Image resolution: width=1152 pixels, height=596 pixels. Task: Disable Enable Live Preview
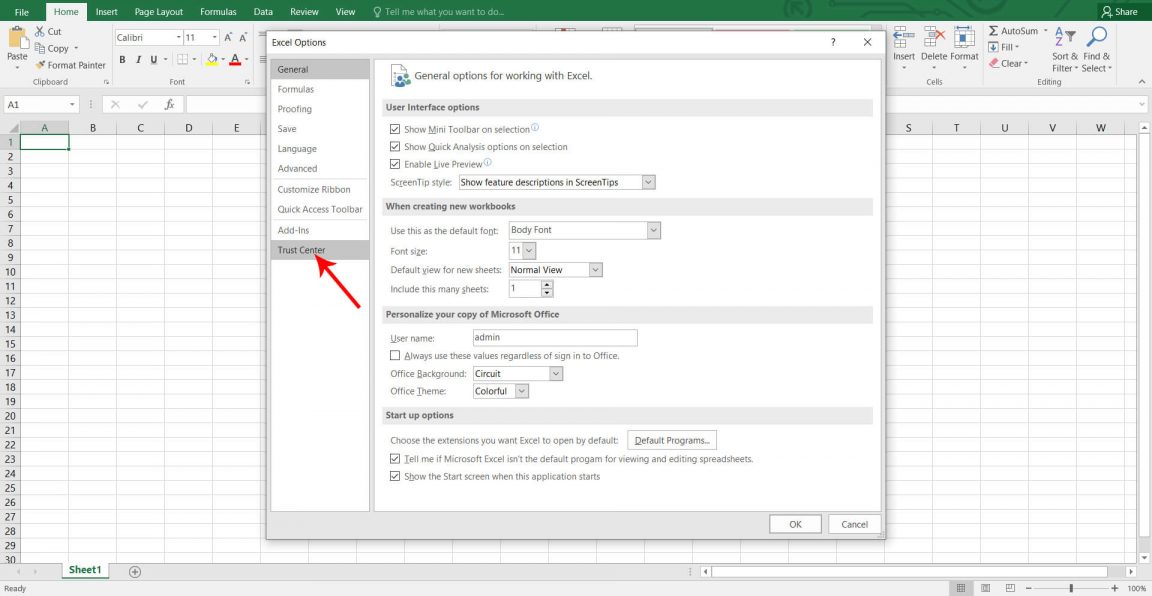point(394,163)
